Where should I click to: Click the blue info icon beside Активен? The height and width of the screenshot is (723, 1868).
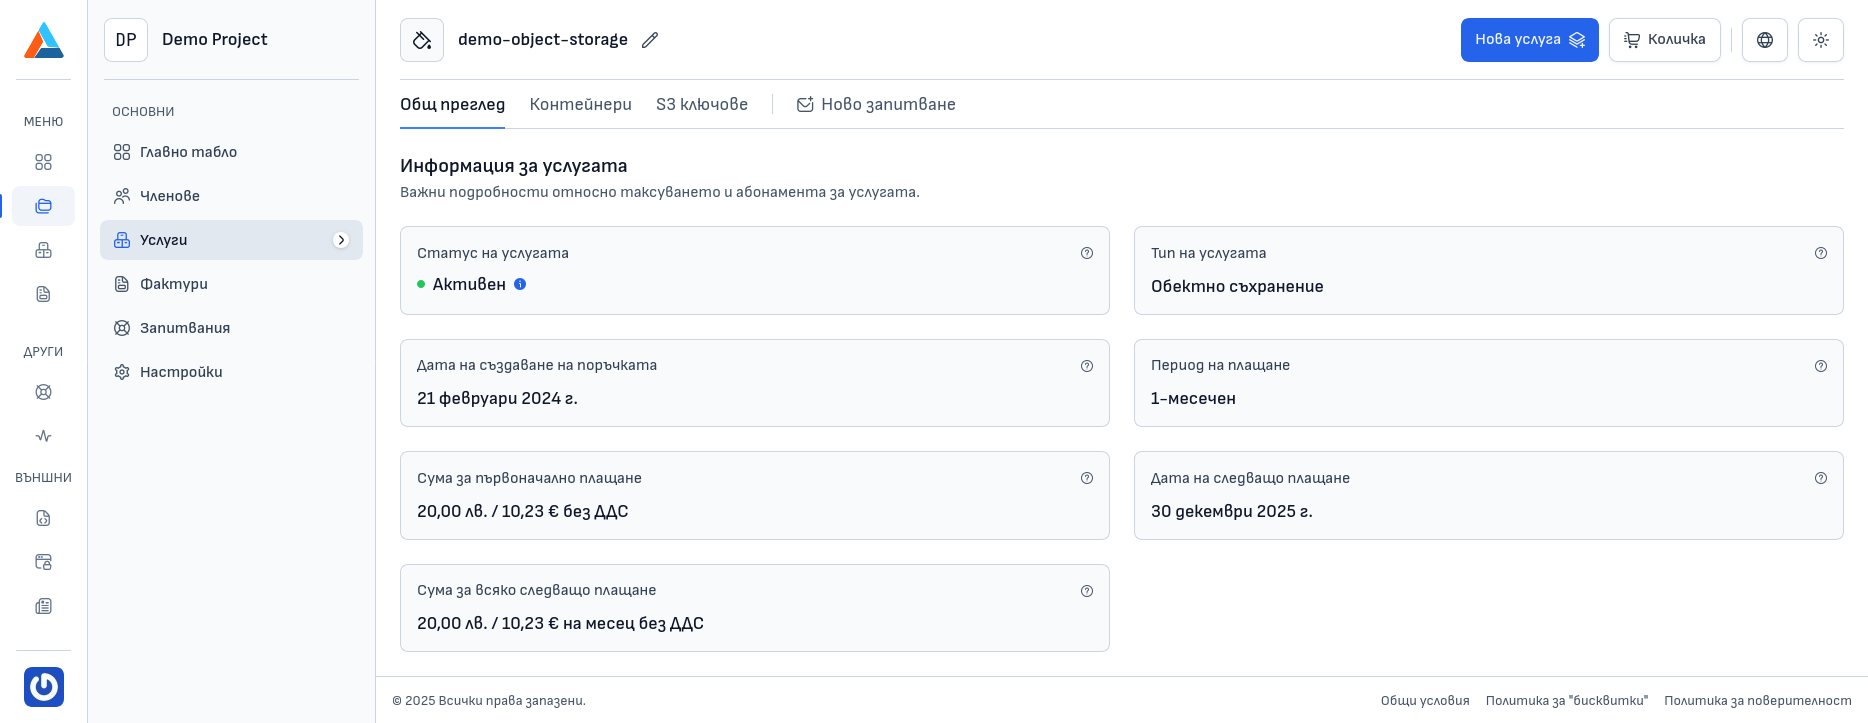520,284
